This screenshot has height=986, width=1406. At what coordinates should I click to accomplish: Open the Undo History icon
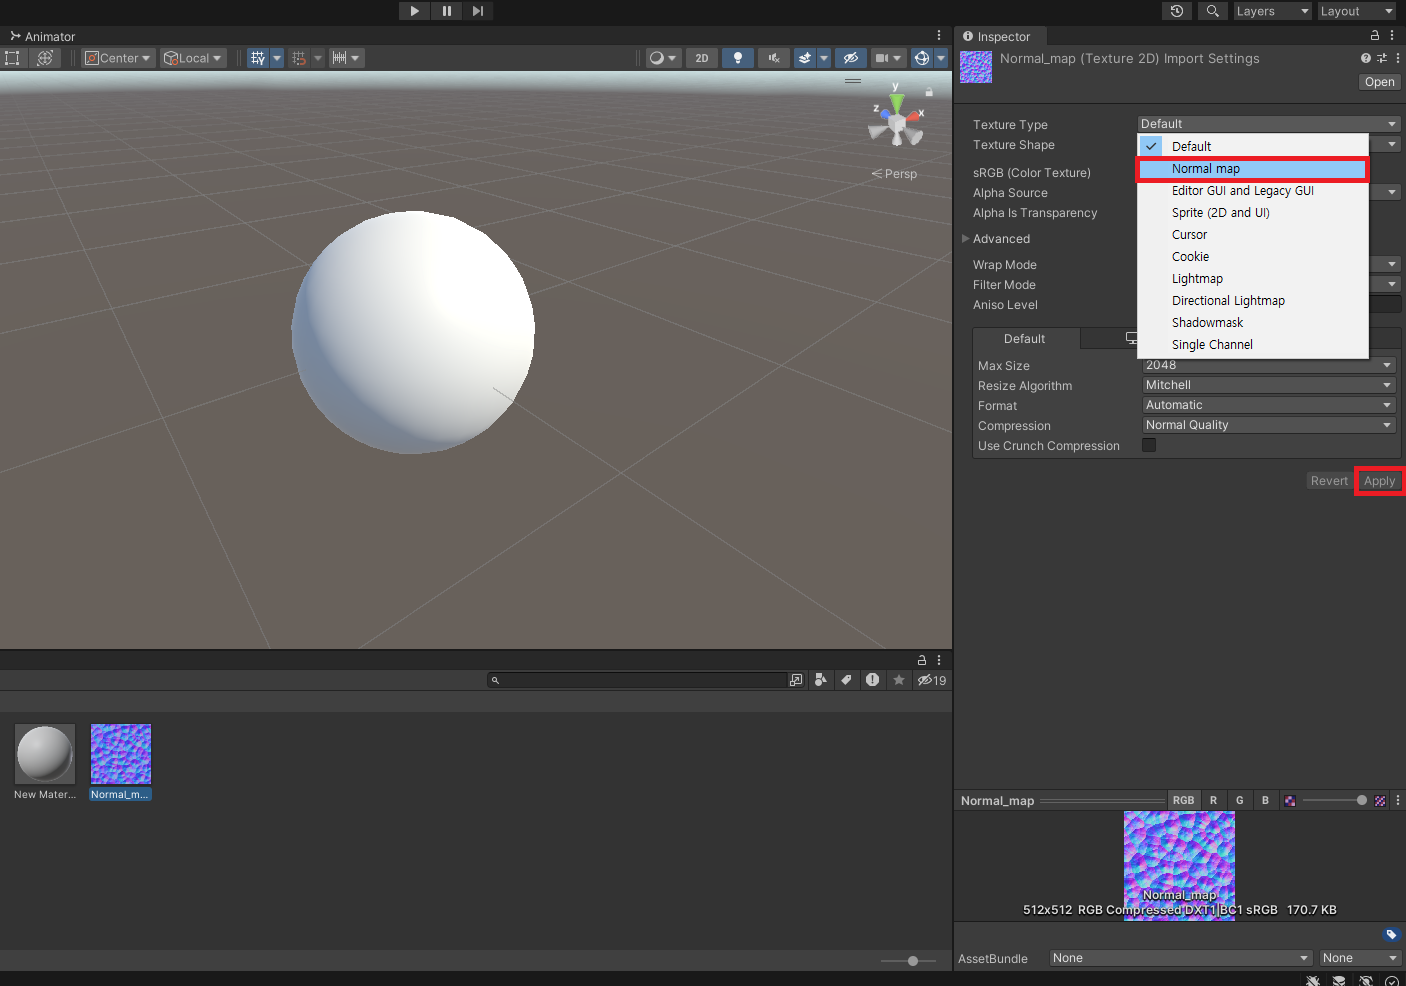coord(1177,11)
